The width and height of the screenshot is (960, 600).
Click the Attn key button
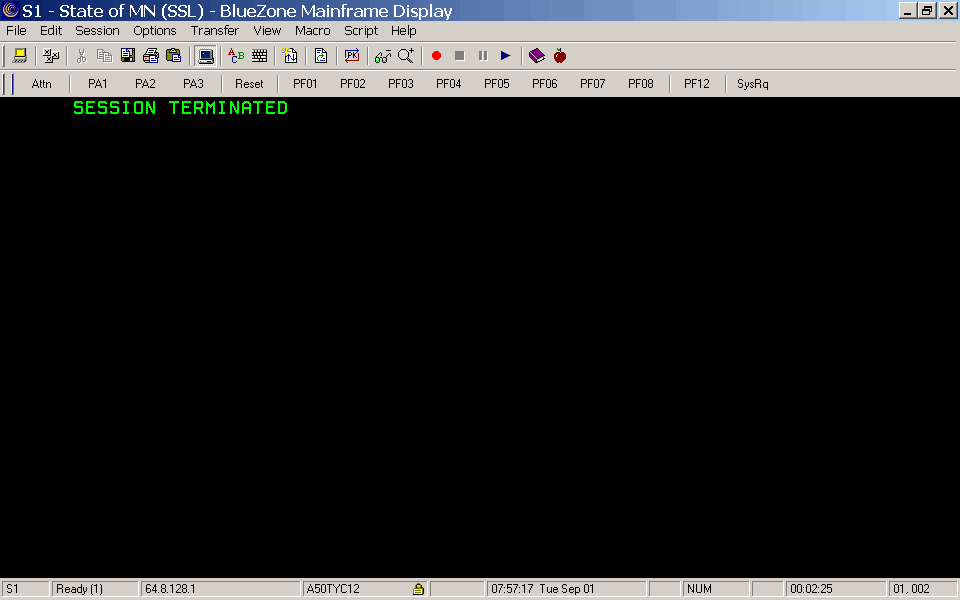click(42, 84)
